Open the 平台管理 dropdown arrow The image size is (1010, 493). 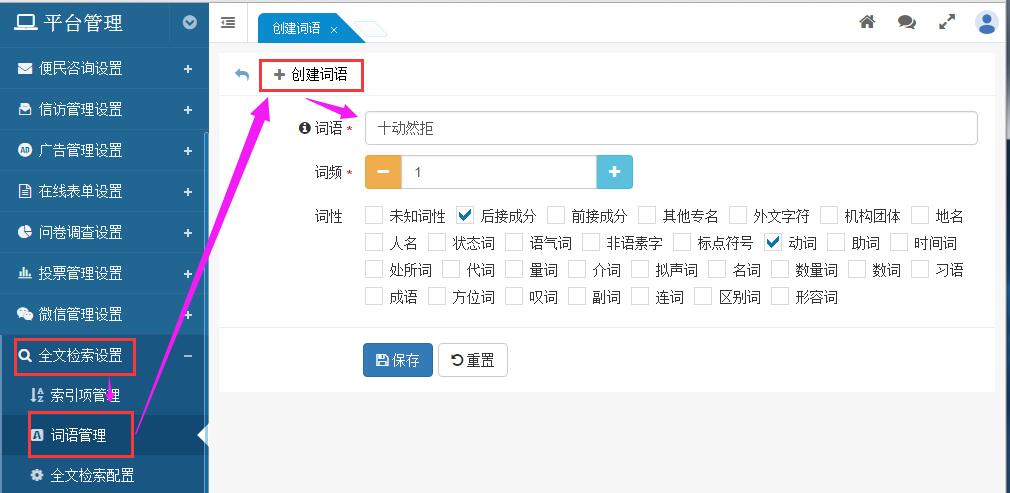point(190,22)
